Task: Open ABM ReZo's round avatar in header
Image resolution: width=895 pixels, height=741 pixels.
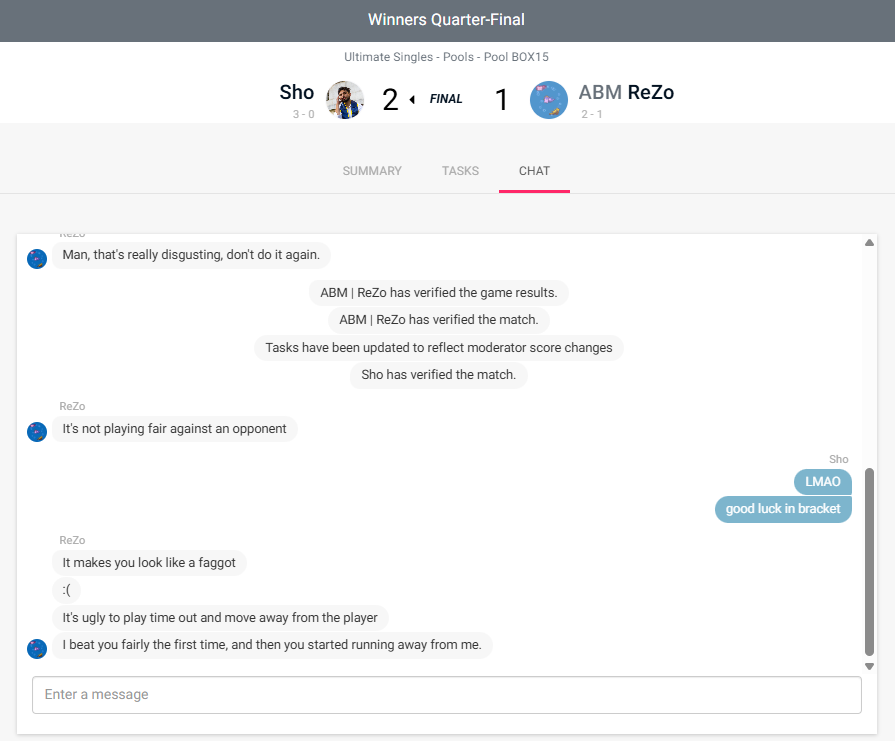Action: click(x=549, y=100)
